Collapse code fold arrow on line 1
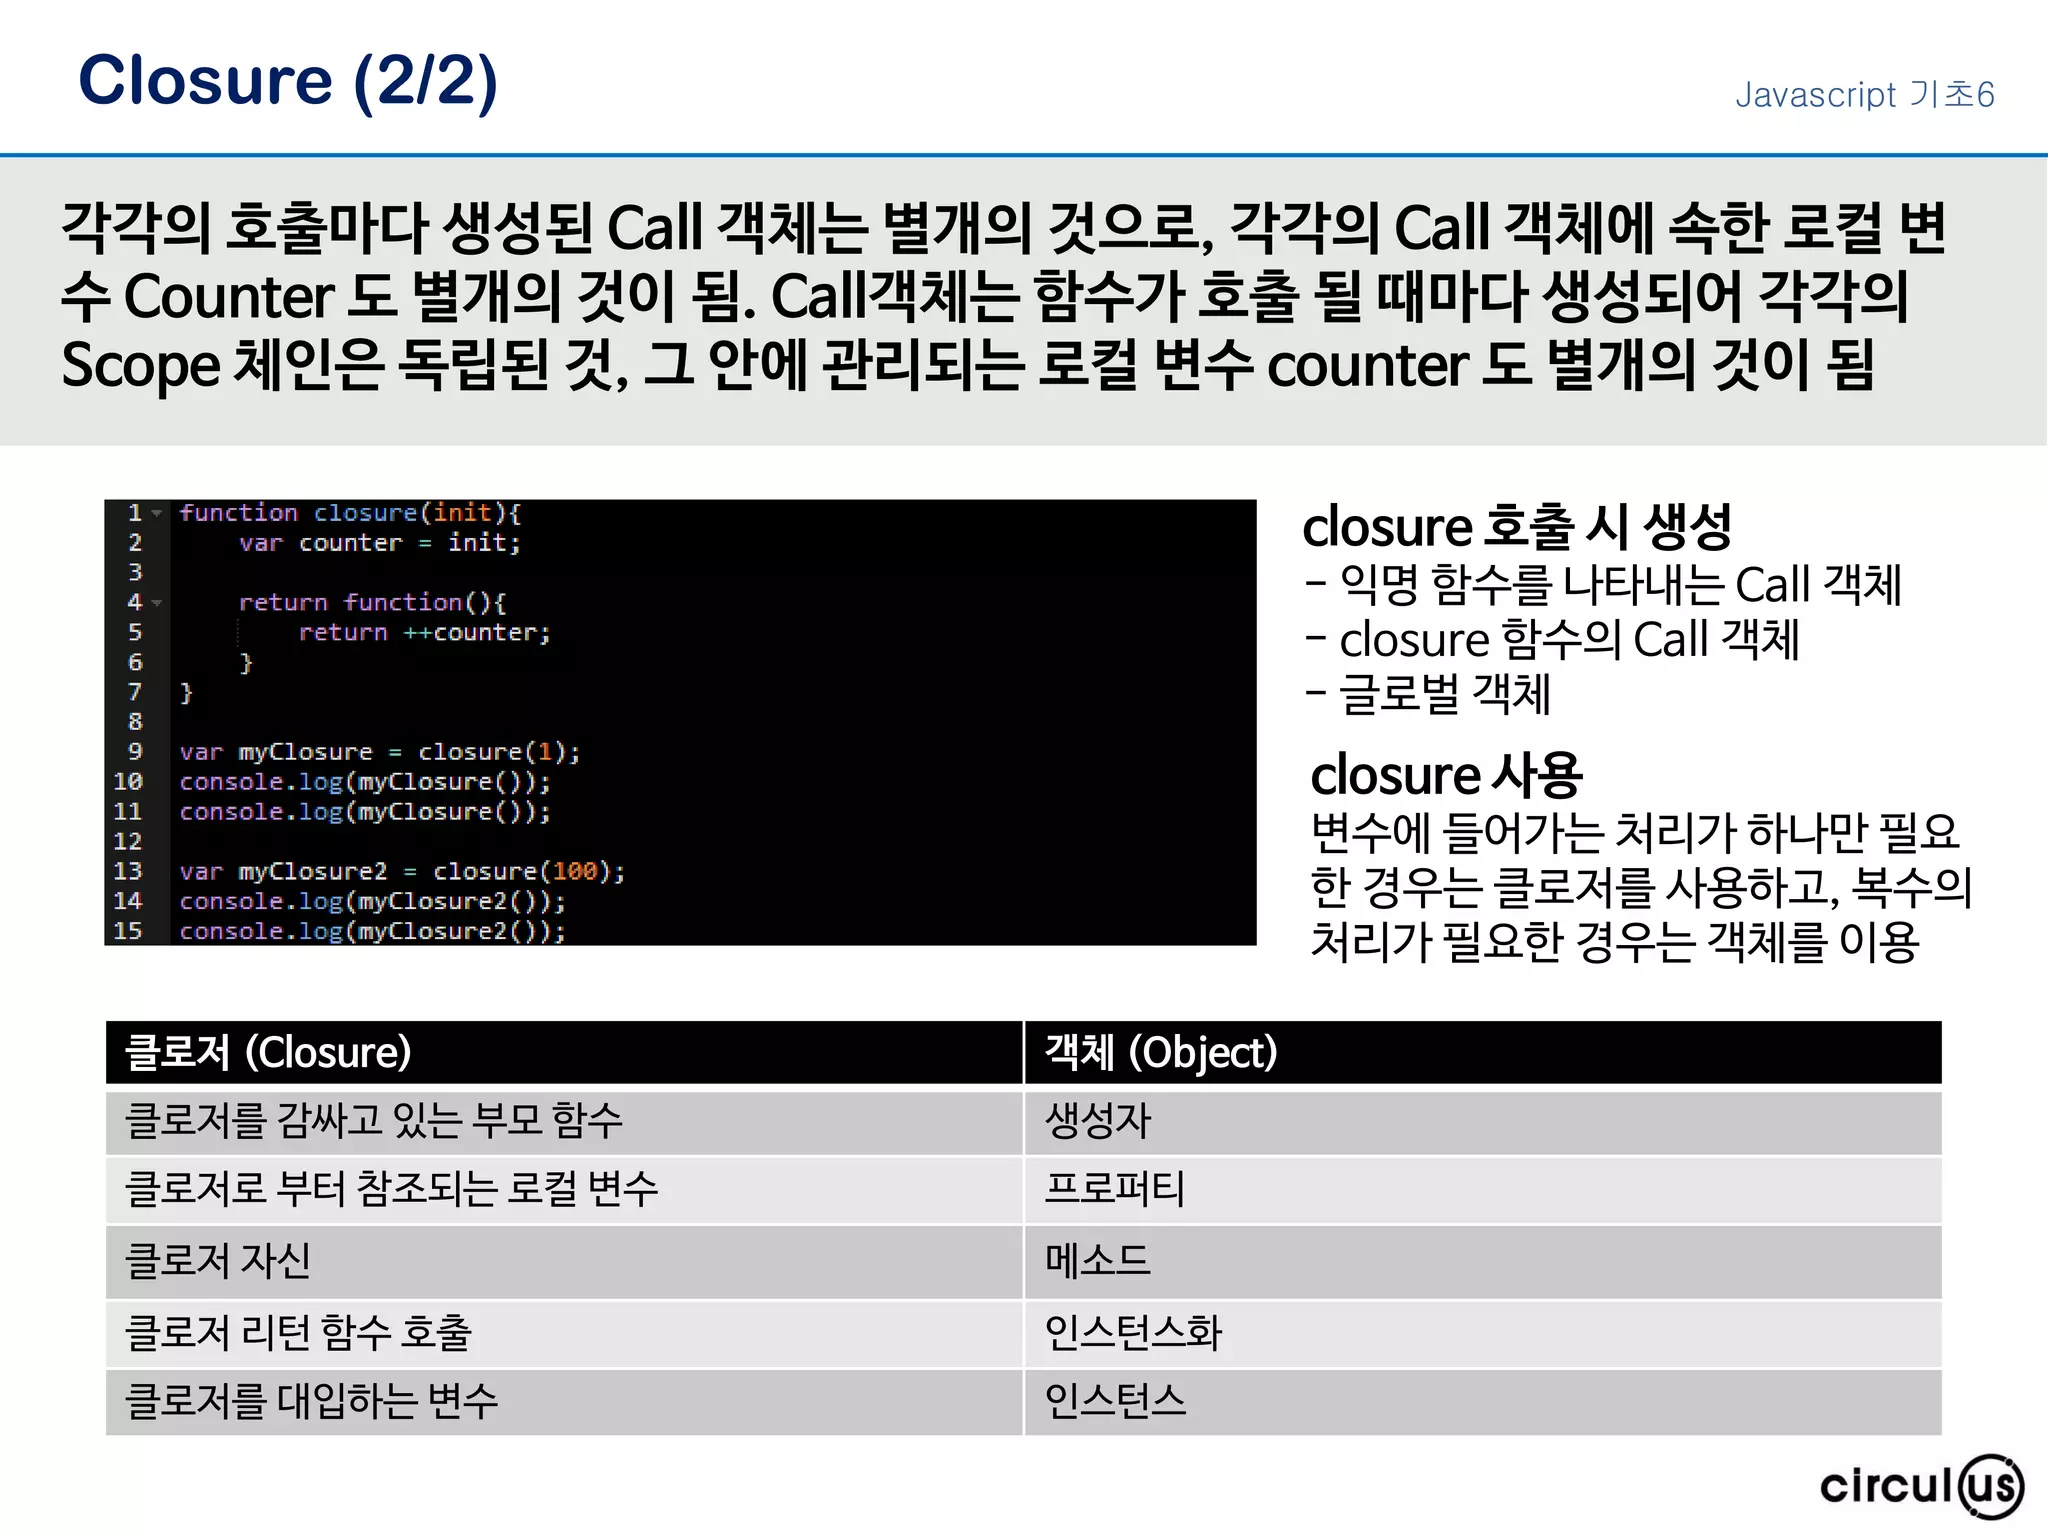Image resolution: width=2048 pixels, height=1536 pixels. [x=156, y=513]
